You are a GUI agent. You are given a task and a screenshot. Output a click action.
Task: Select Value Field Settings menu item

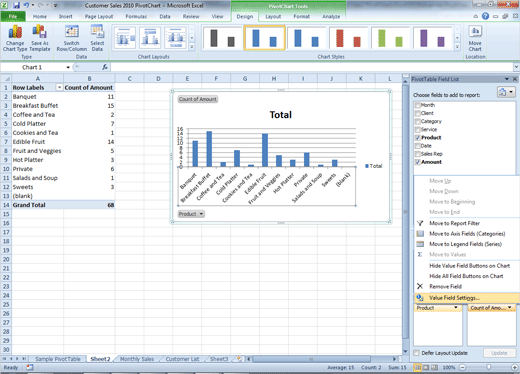tap(467, 298)
